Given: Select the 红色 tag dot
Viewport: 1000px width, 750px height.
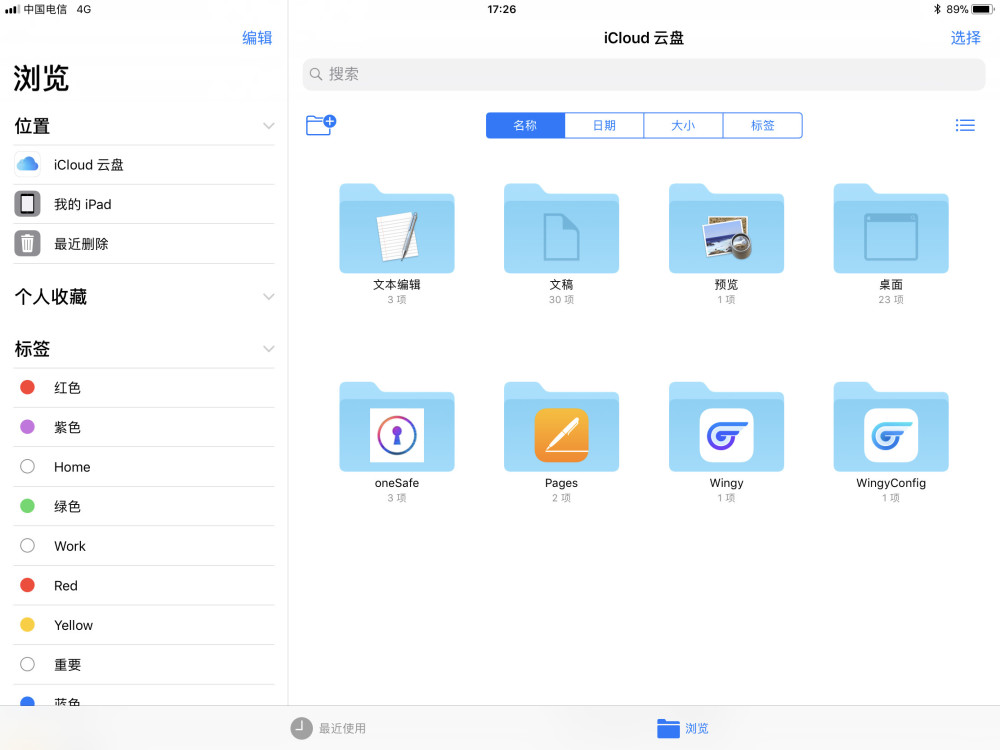Looking at the screenshot, I should pos(27,387).
